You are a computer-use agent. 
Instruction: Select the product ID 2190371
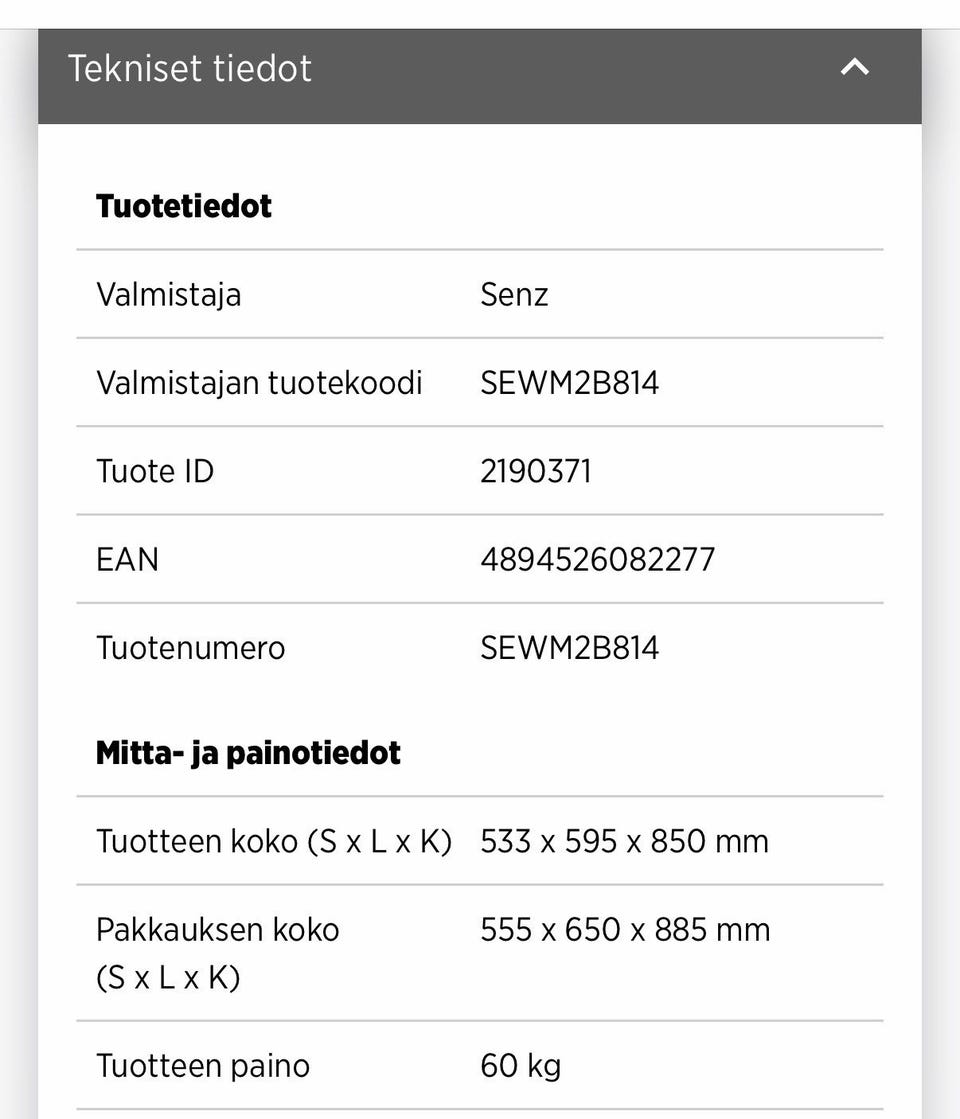click(x=536, y=471)
